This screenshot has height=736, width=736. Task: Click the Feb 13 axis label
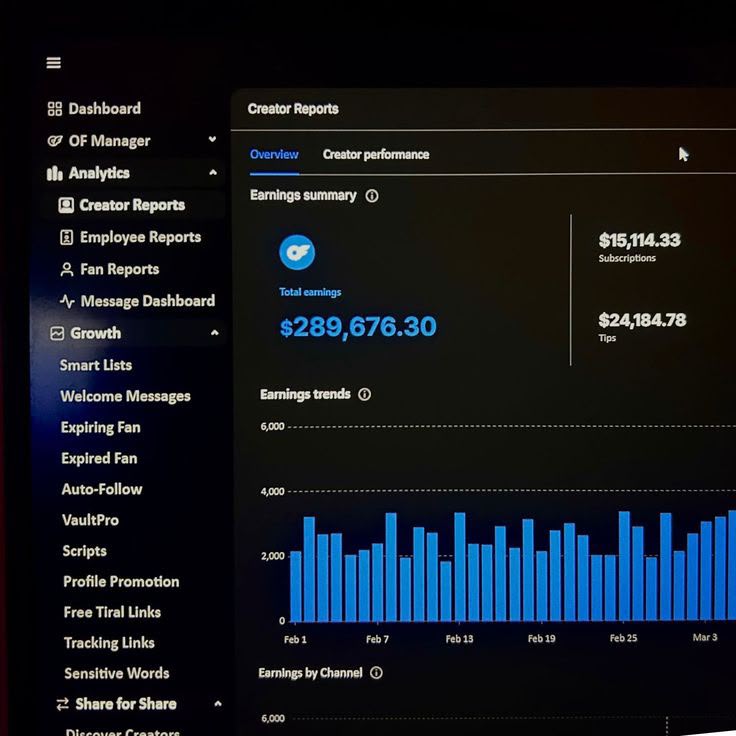point(459,639)
